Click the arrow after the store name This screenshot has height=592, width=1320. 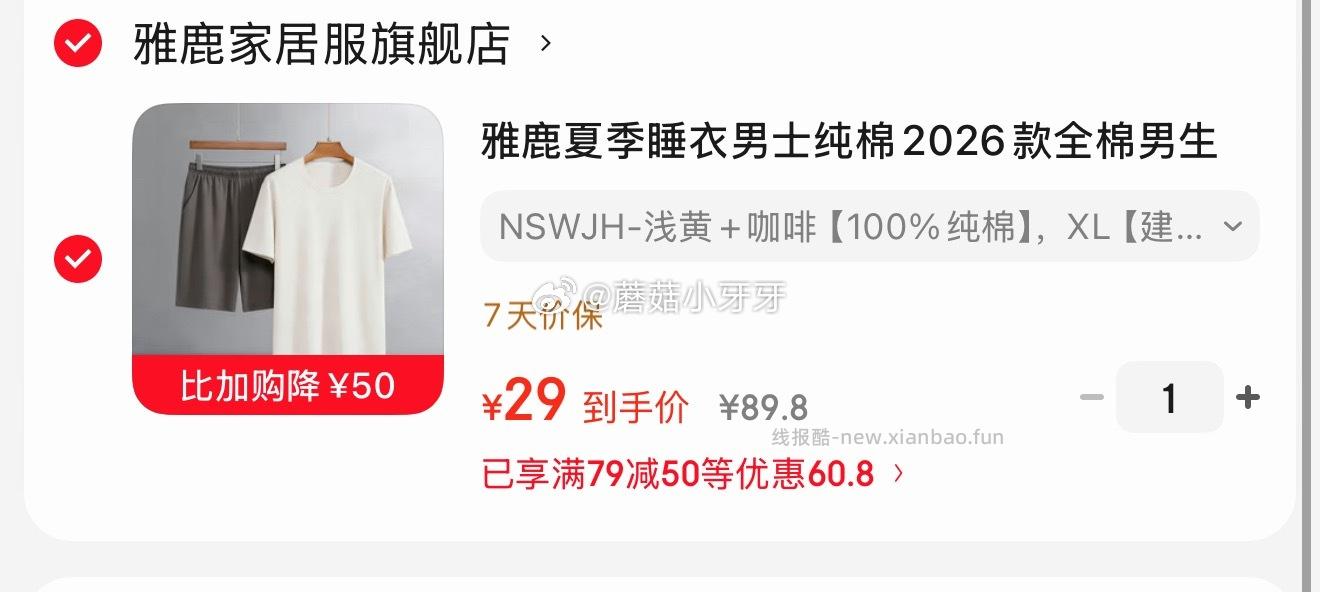coord(545,44)
